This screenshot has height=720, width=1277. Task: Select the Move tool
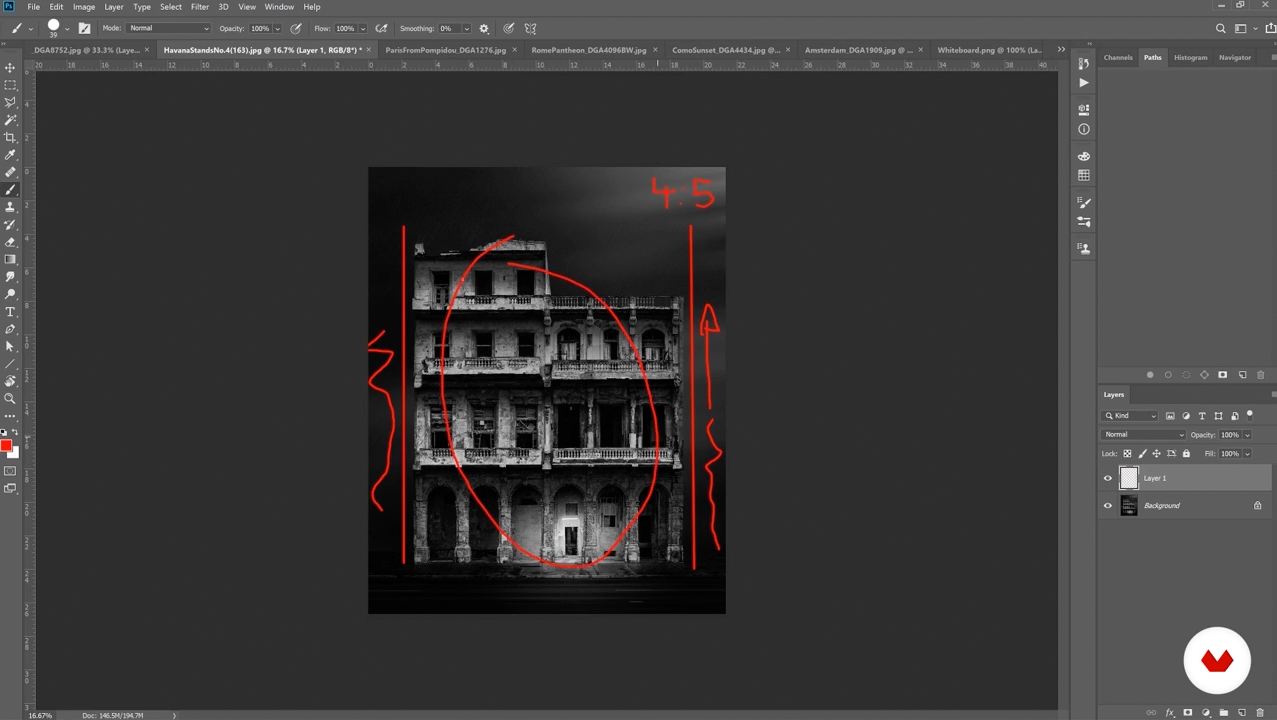10,67
